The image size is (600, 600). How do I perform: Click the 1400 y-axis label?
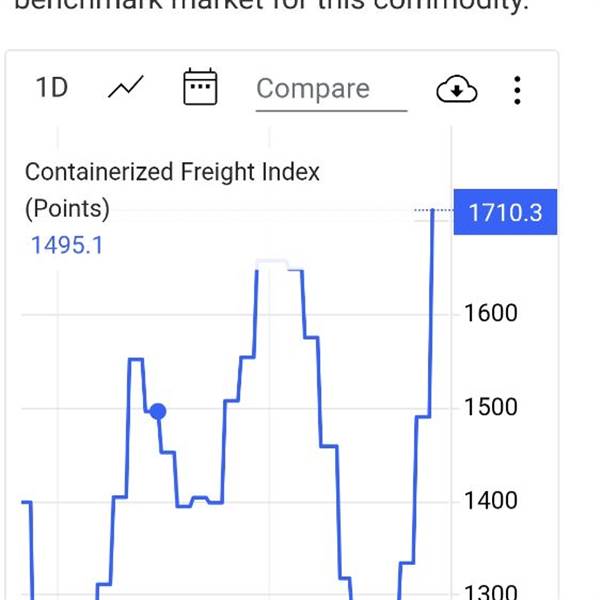point(491,500)
